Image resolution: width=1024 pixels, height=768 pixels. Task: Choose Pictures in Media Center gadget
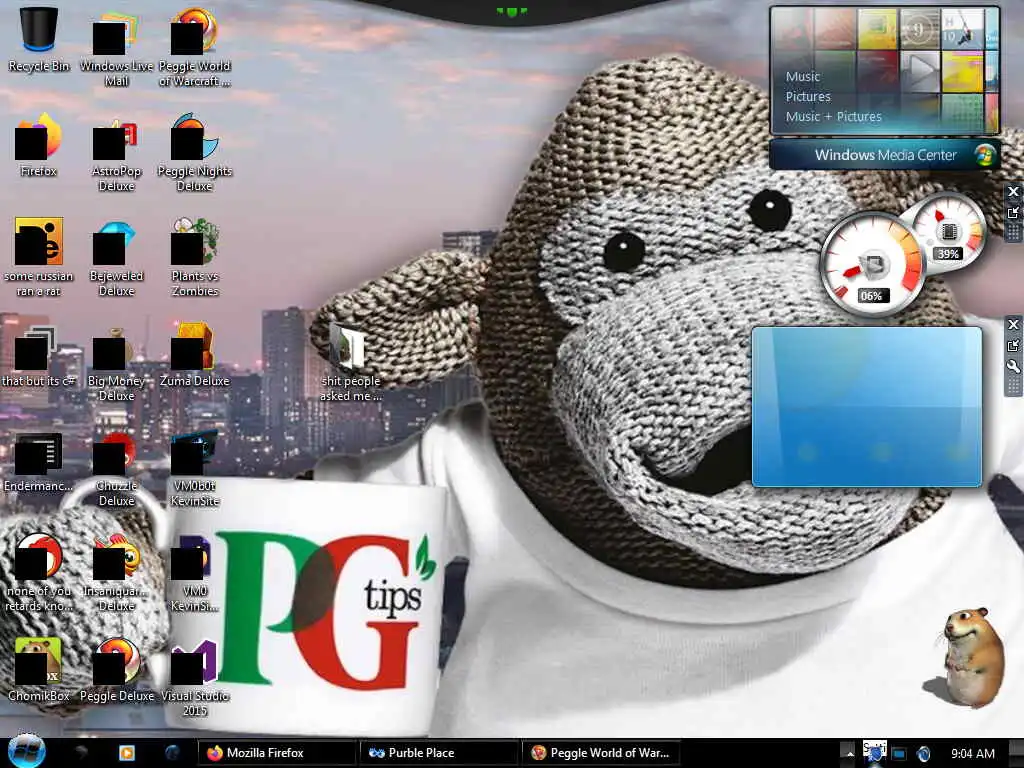click(x=808, y=97)
